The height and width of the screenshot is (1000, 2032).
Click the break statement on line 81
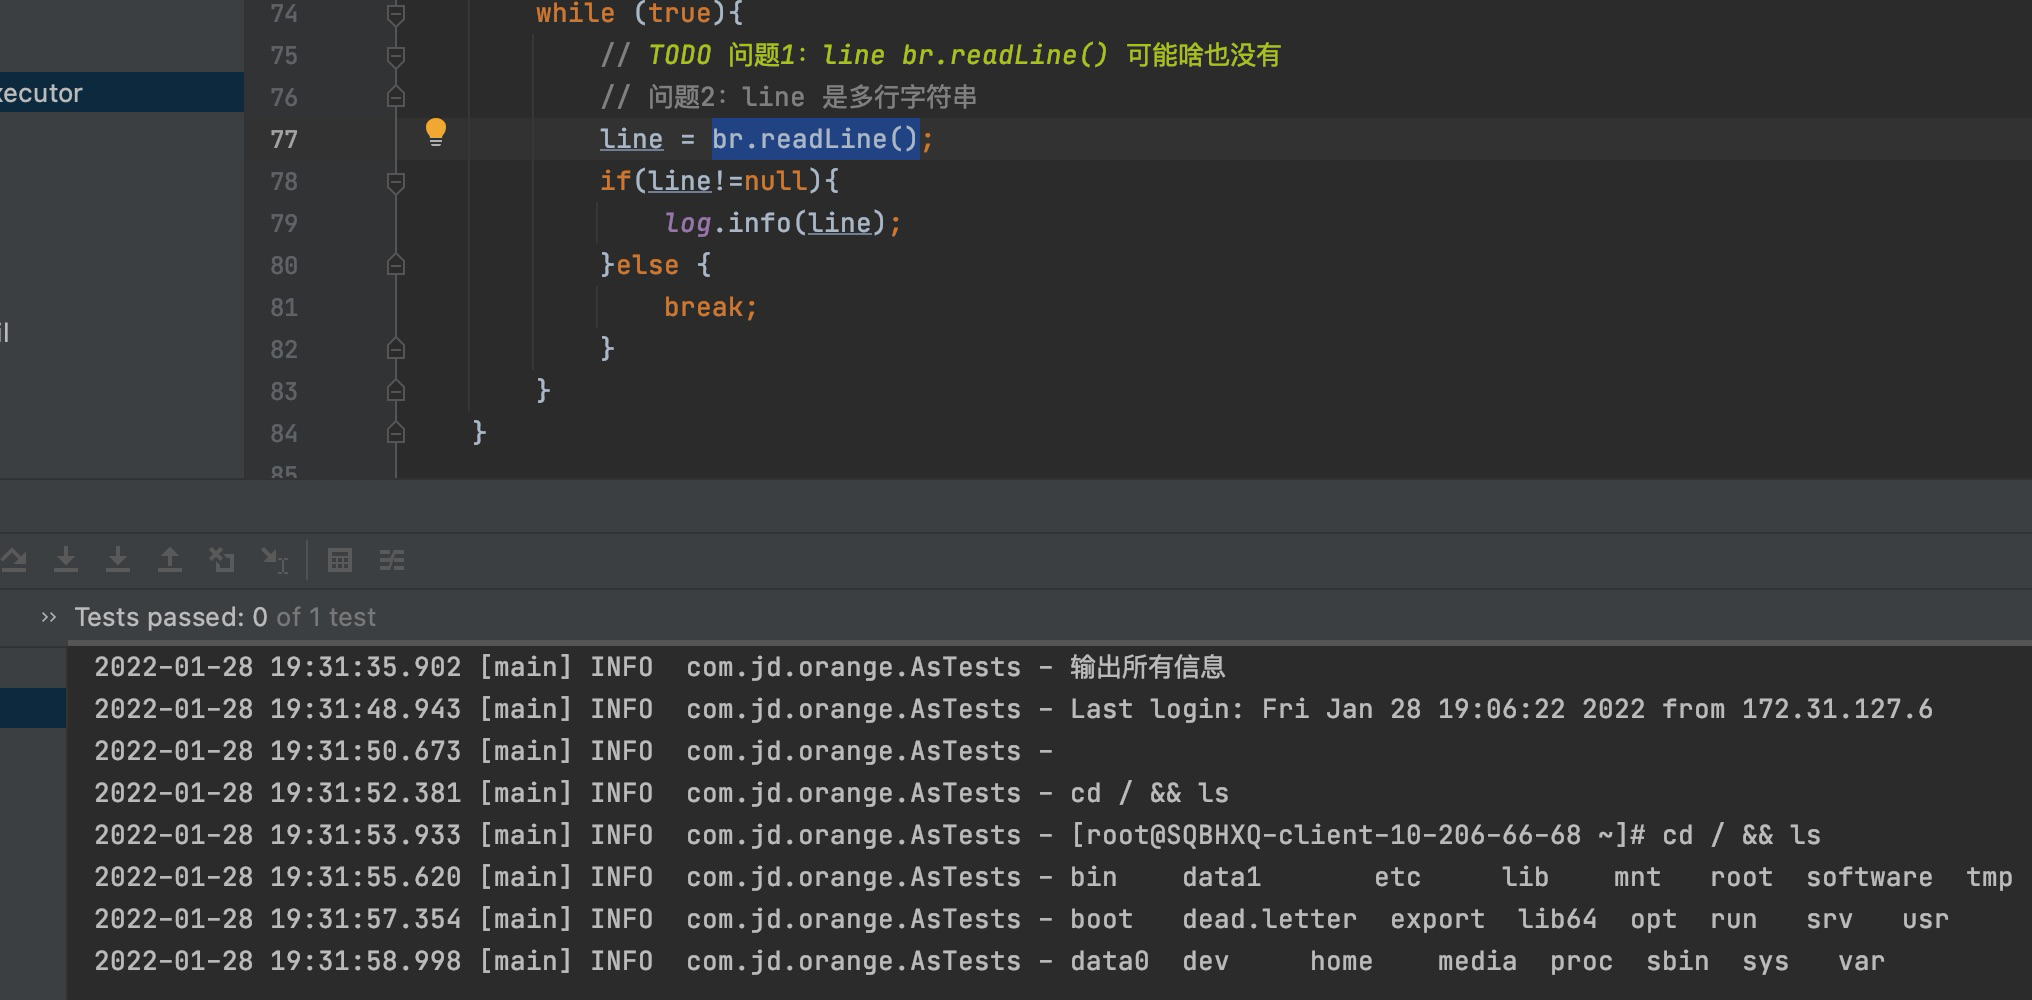click(710, 307)
